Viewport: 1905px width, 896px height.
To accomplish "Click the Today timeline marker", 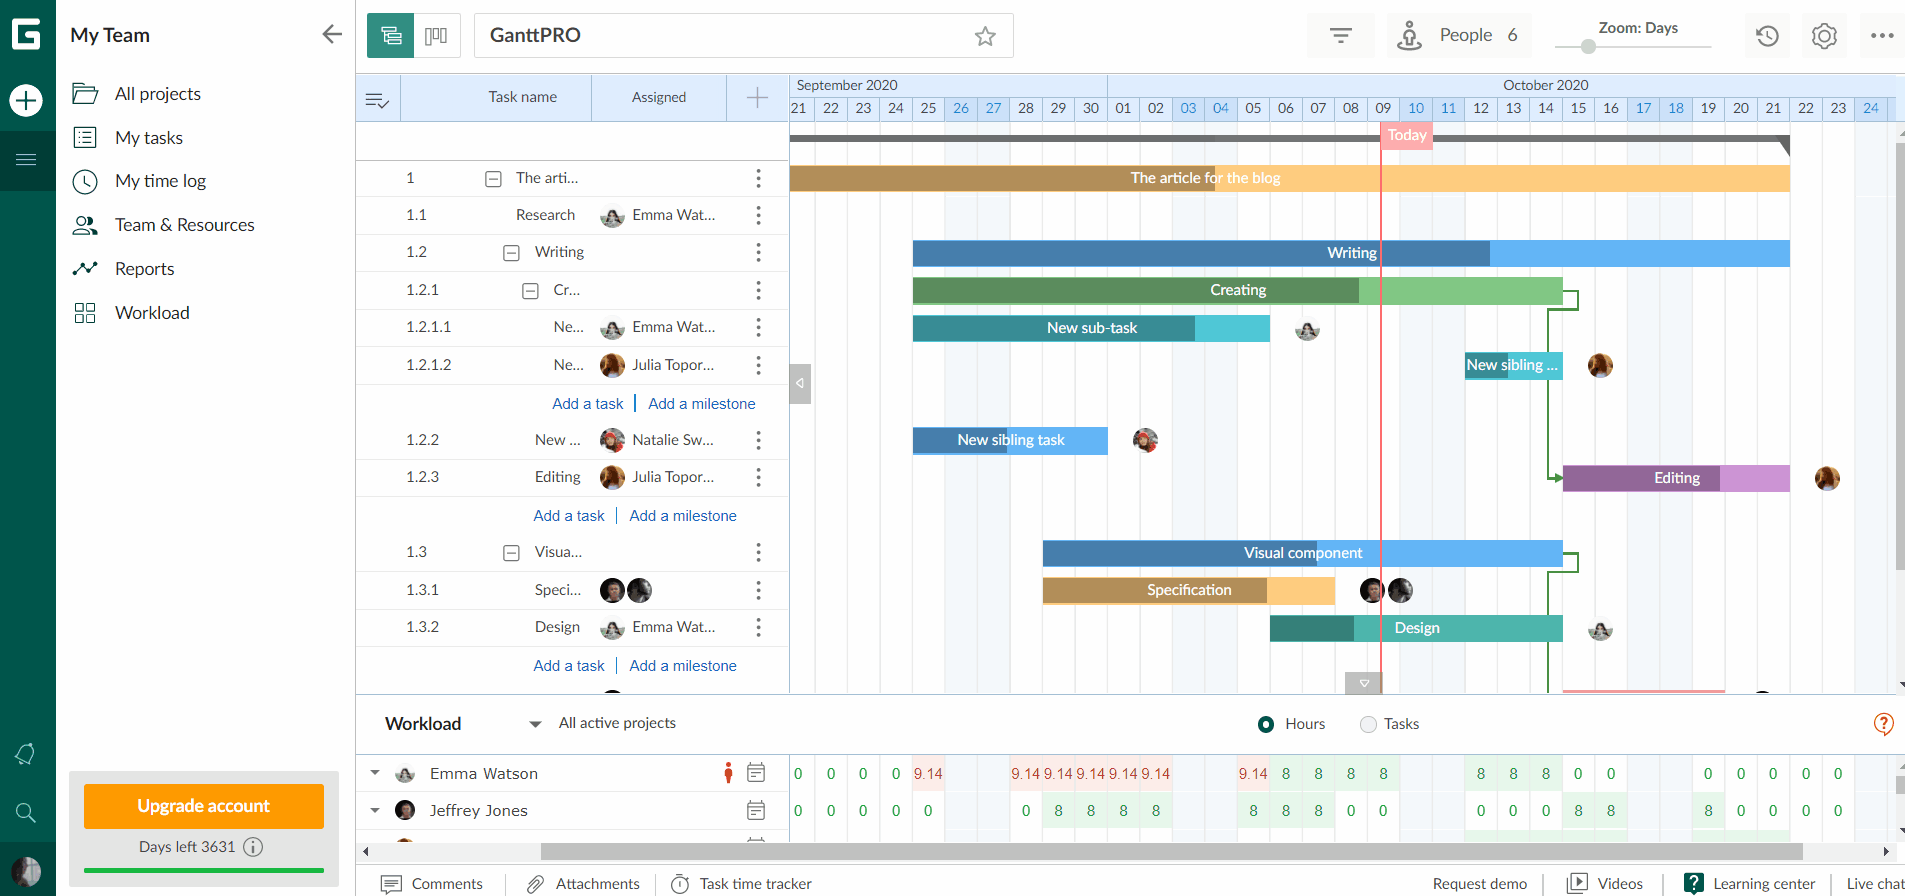I will 1407,135.
